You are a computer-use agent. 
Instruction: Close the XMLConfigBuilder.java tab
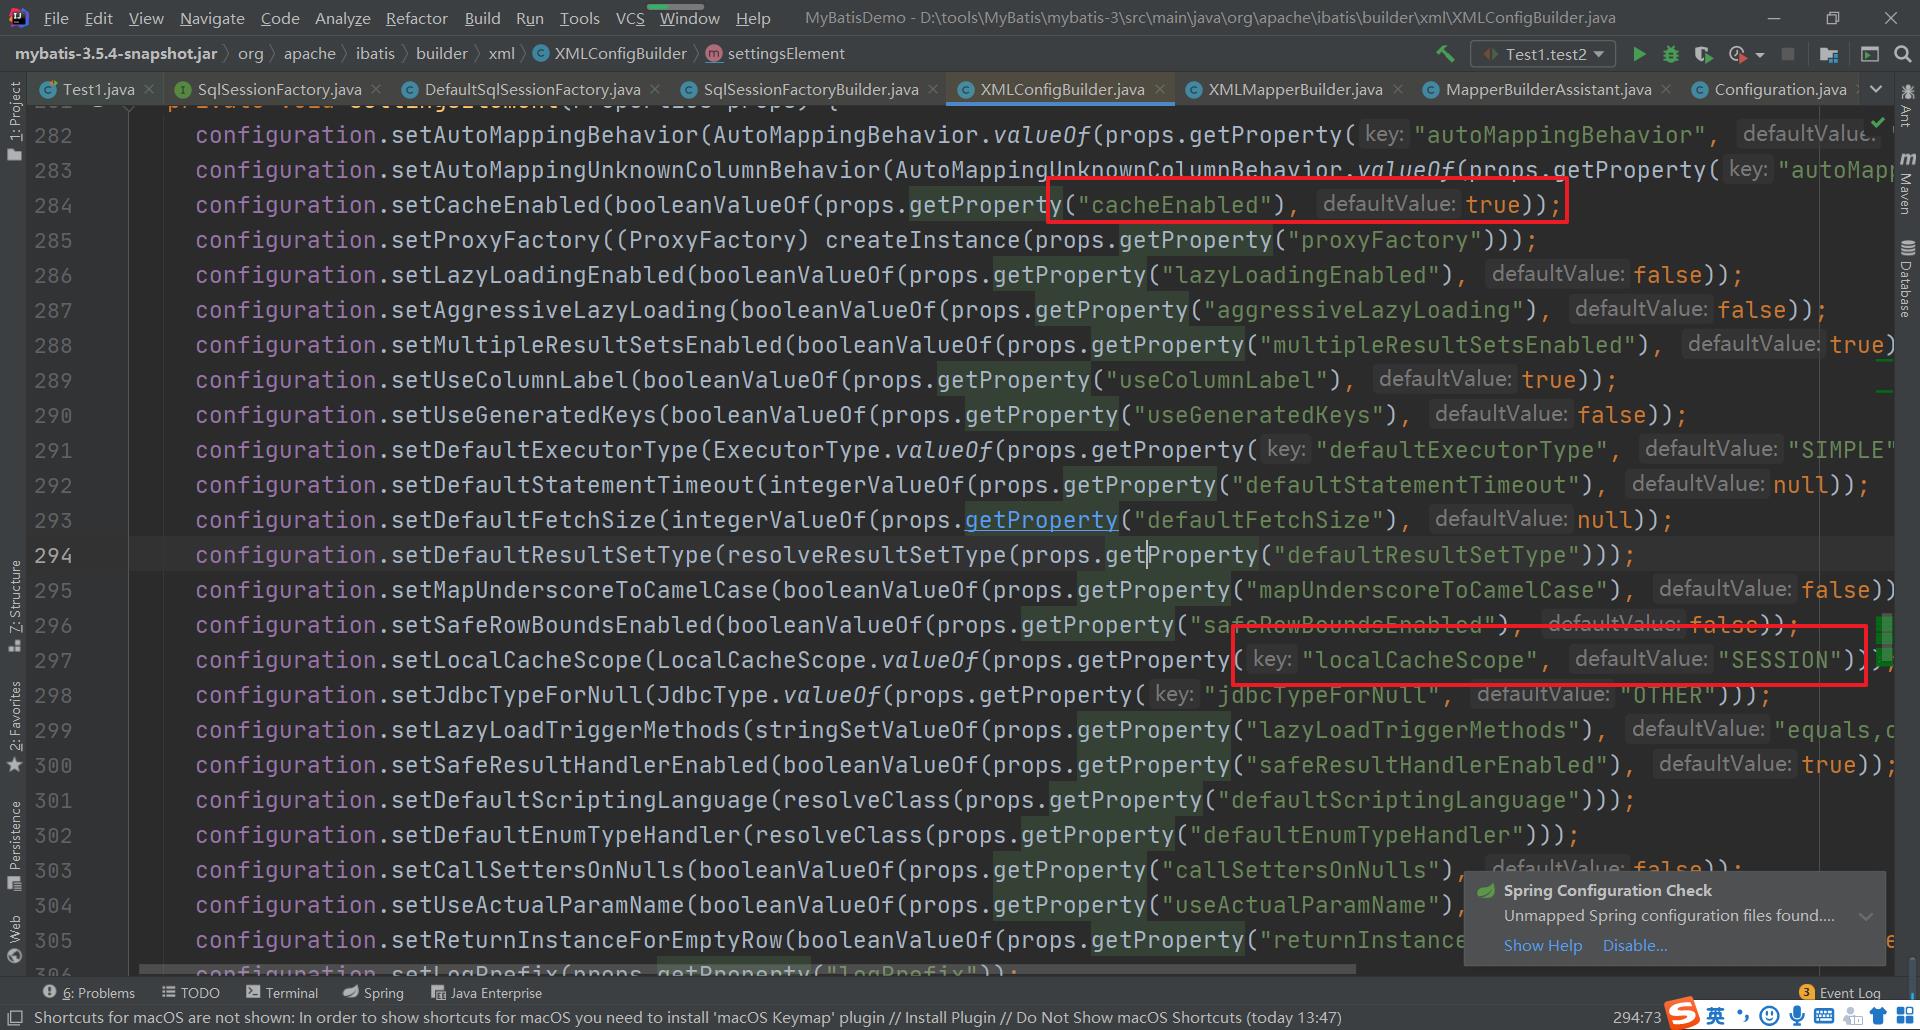point(1160,89)
